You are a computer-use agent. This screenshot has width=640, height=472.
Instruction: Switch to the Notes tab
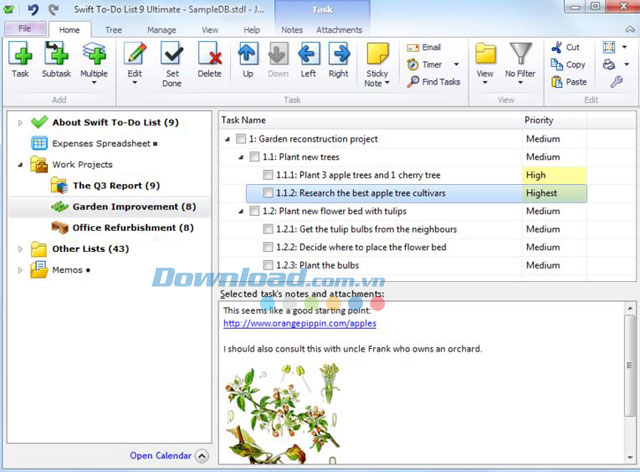(292, 30)
